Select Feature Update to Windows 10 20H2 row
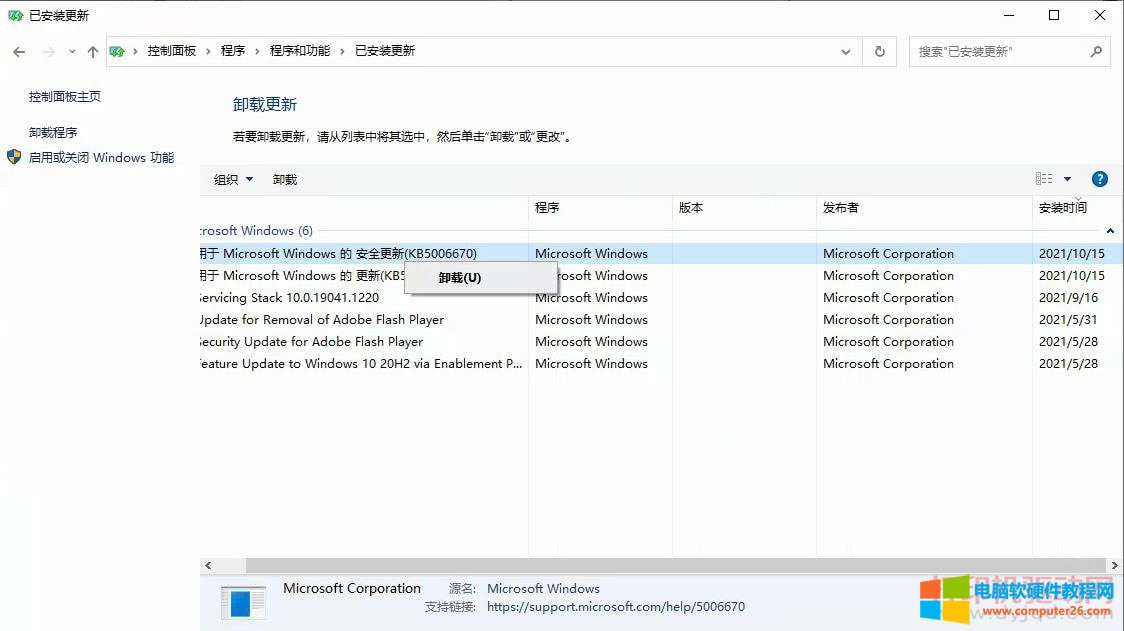 click(659, 364)
